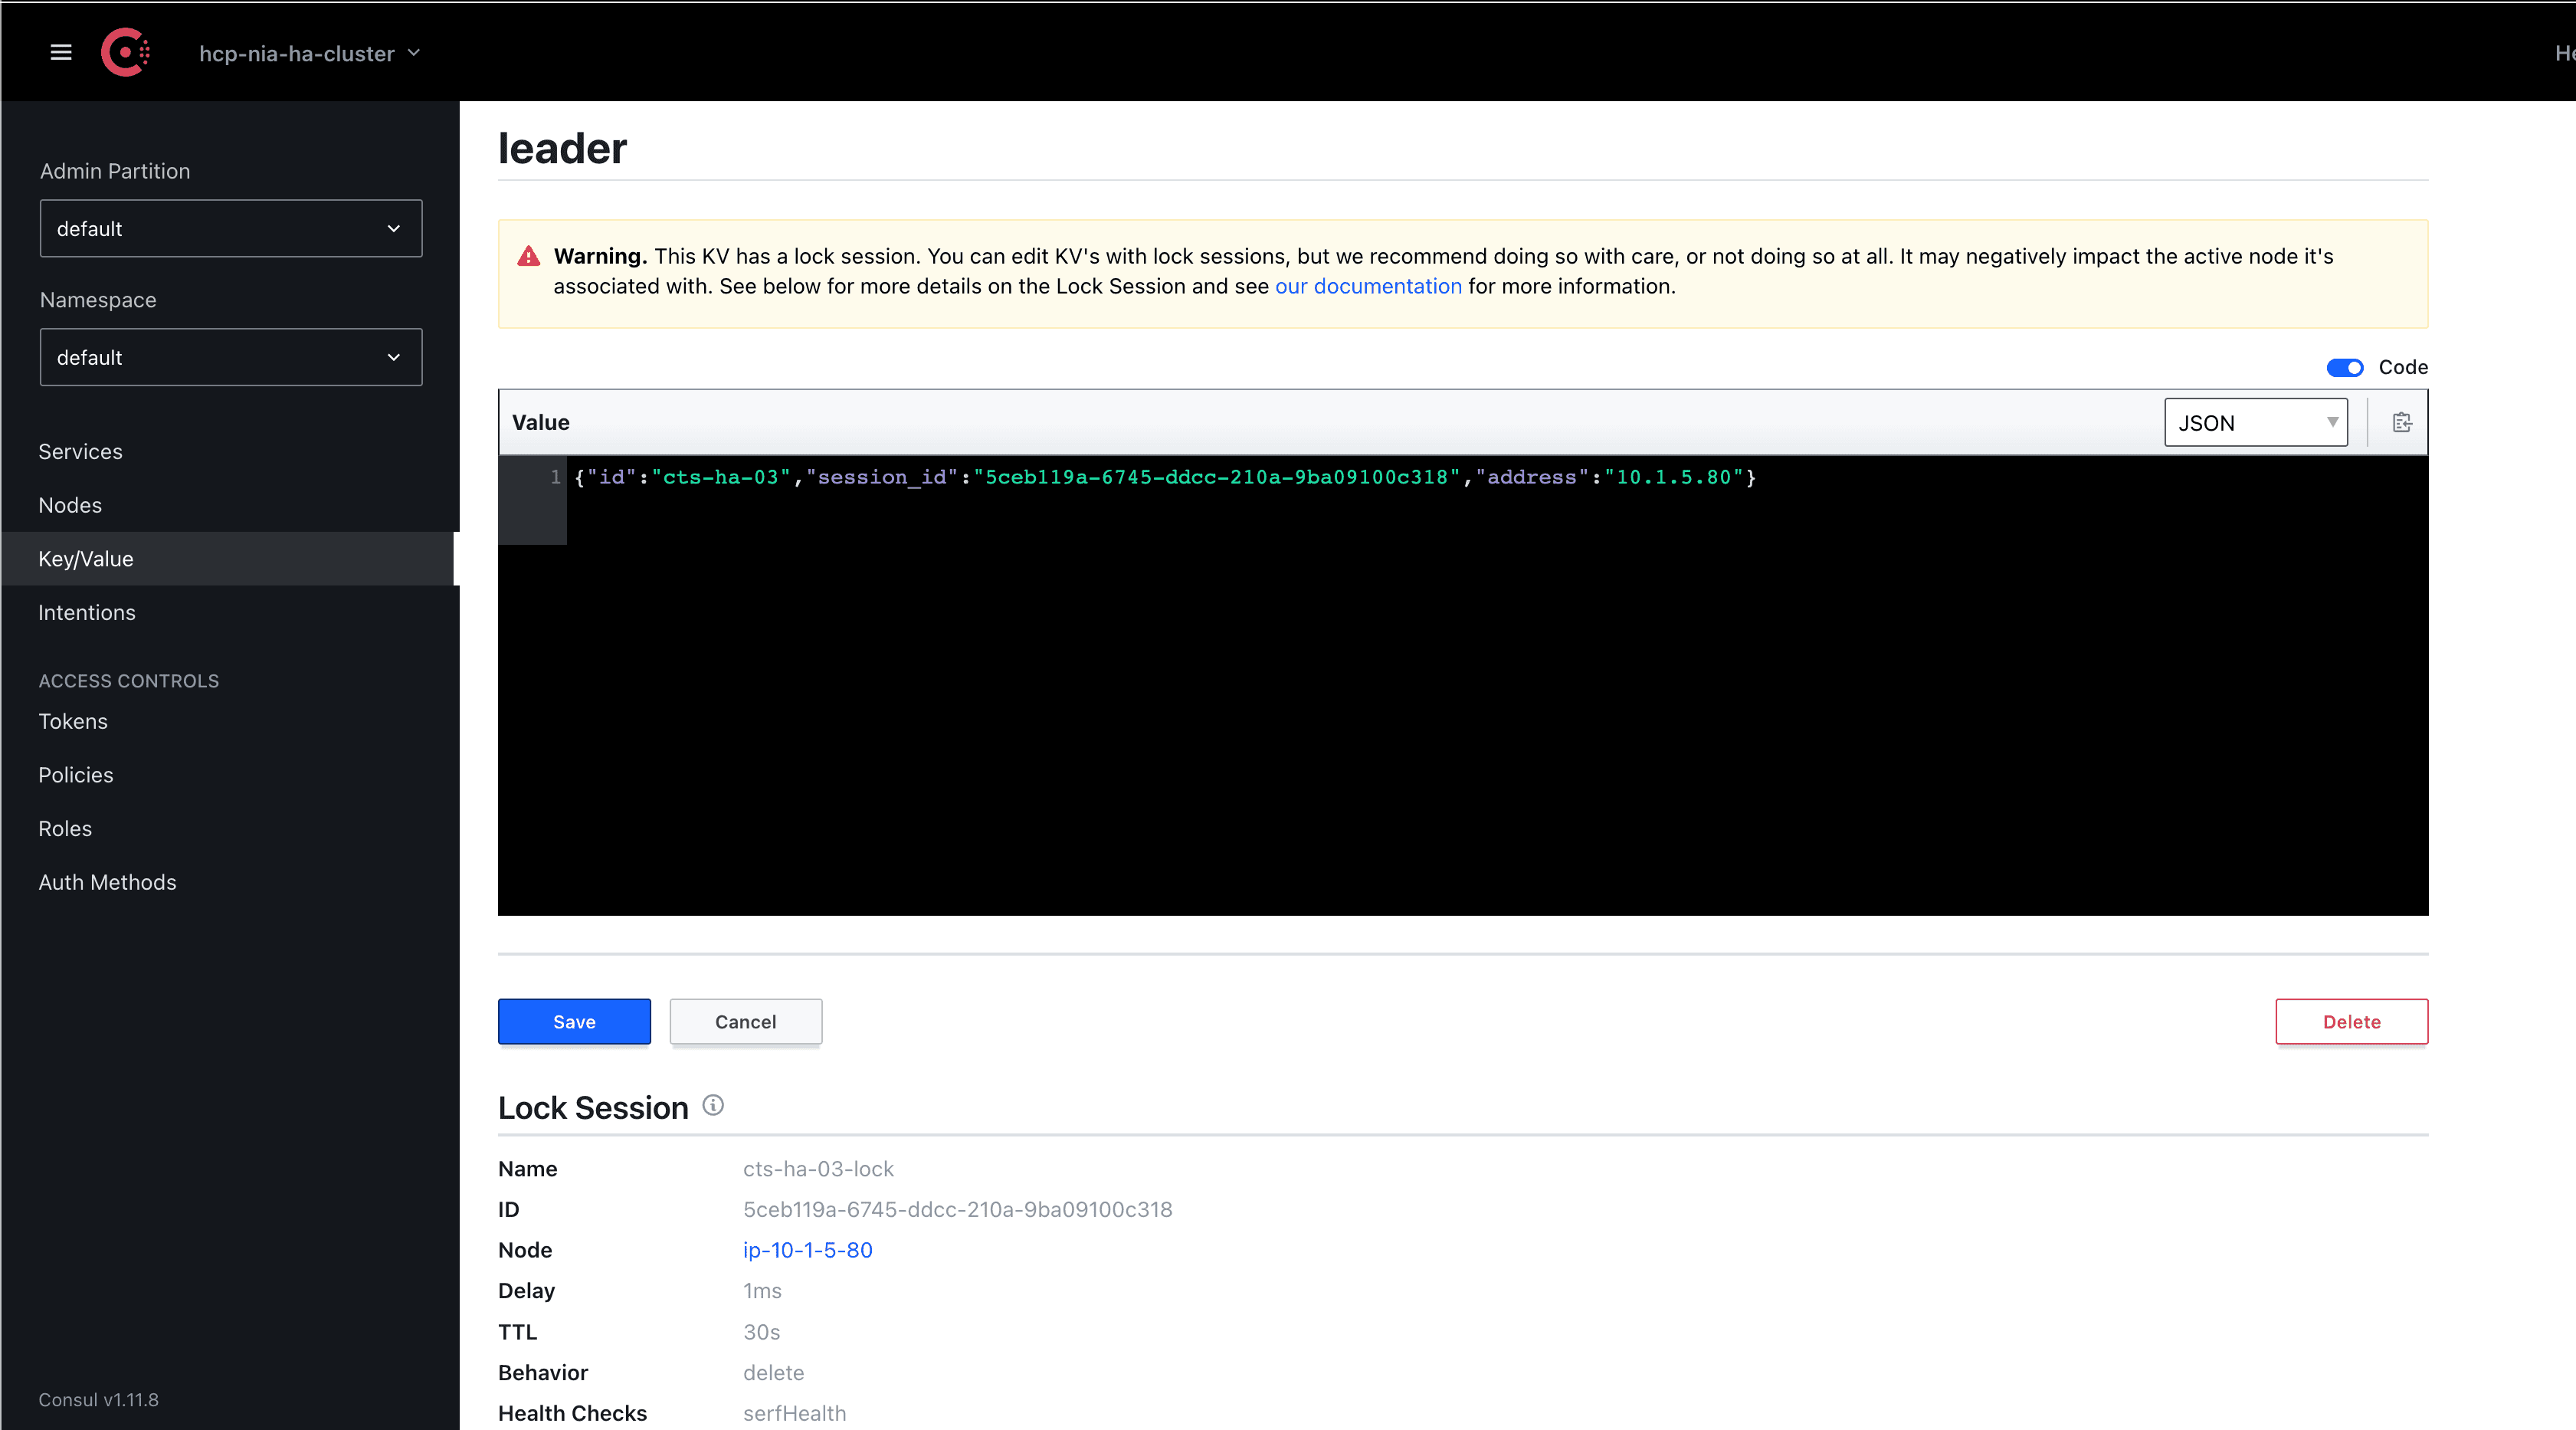
Task: Toggle the Code switch off
Action: point(2344,367)
